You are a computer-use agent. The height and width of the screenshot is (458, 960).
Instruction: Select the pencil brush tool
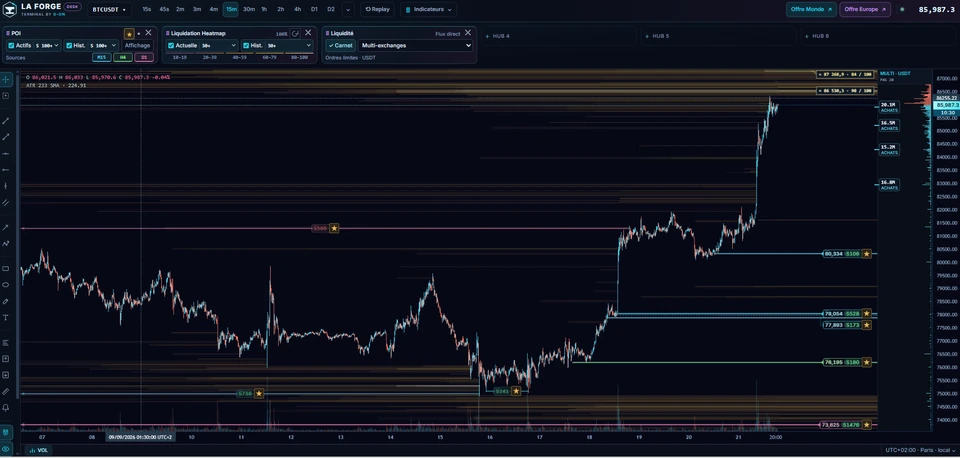tap(6, 301)
